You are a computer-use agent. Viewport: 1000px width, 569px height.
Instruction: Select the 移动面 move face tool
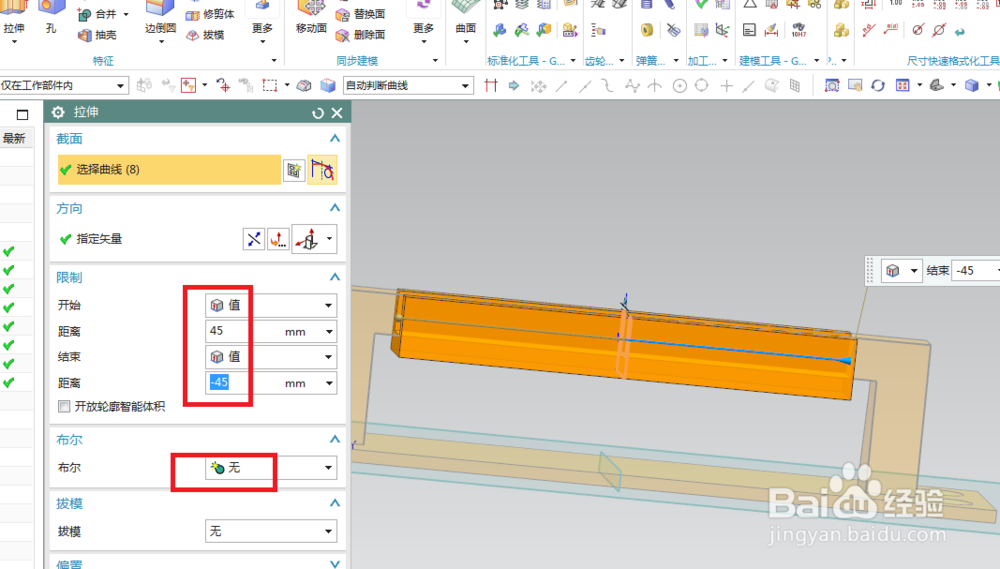pyautogui.click(x=311, y=19)
